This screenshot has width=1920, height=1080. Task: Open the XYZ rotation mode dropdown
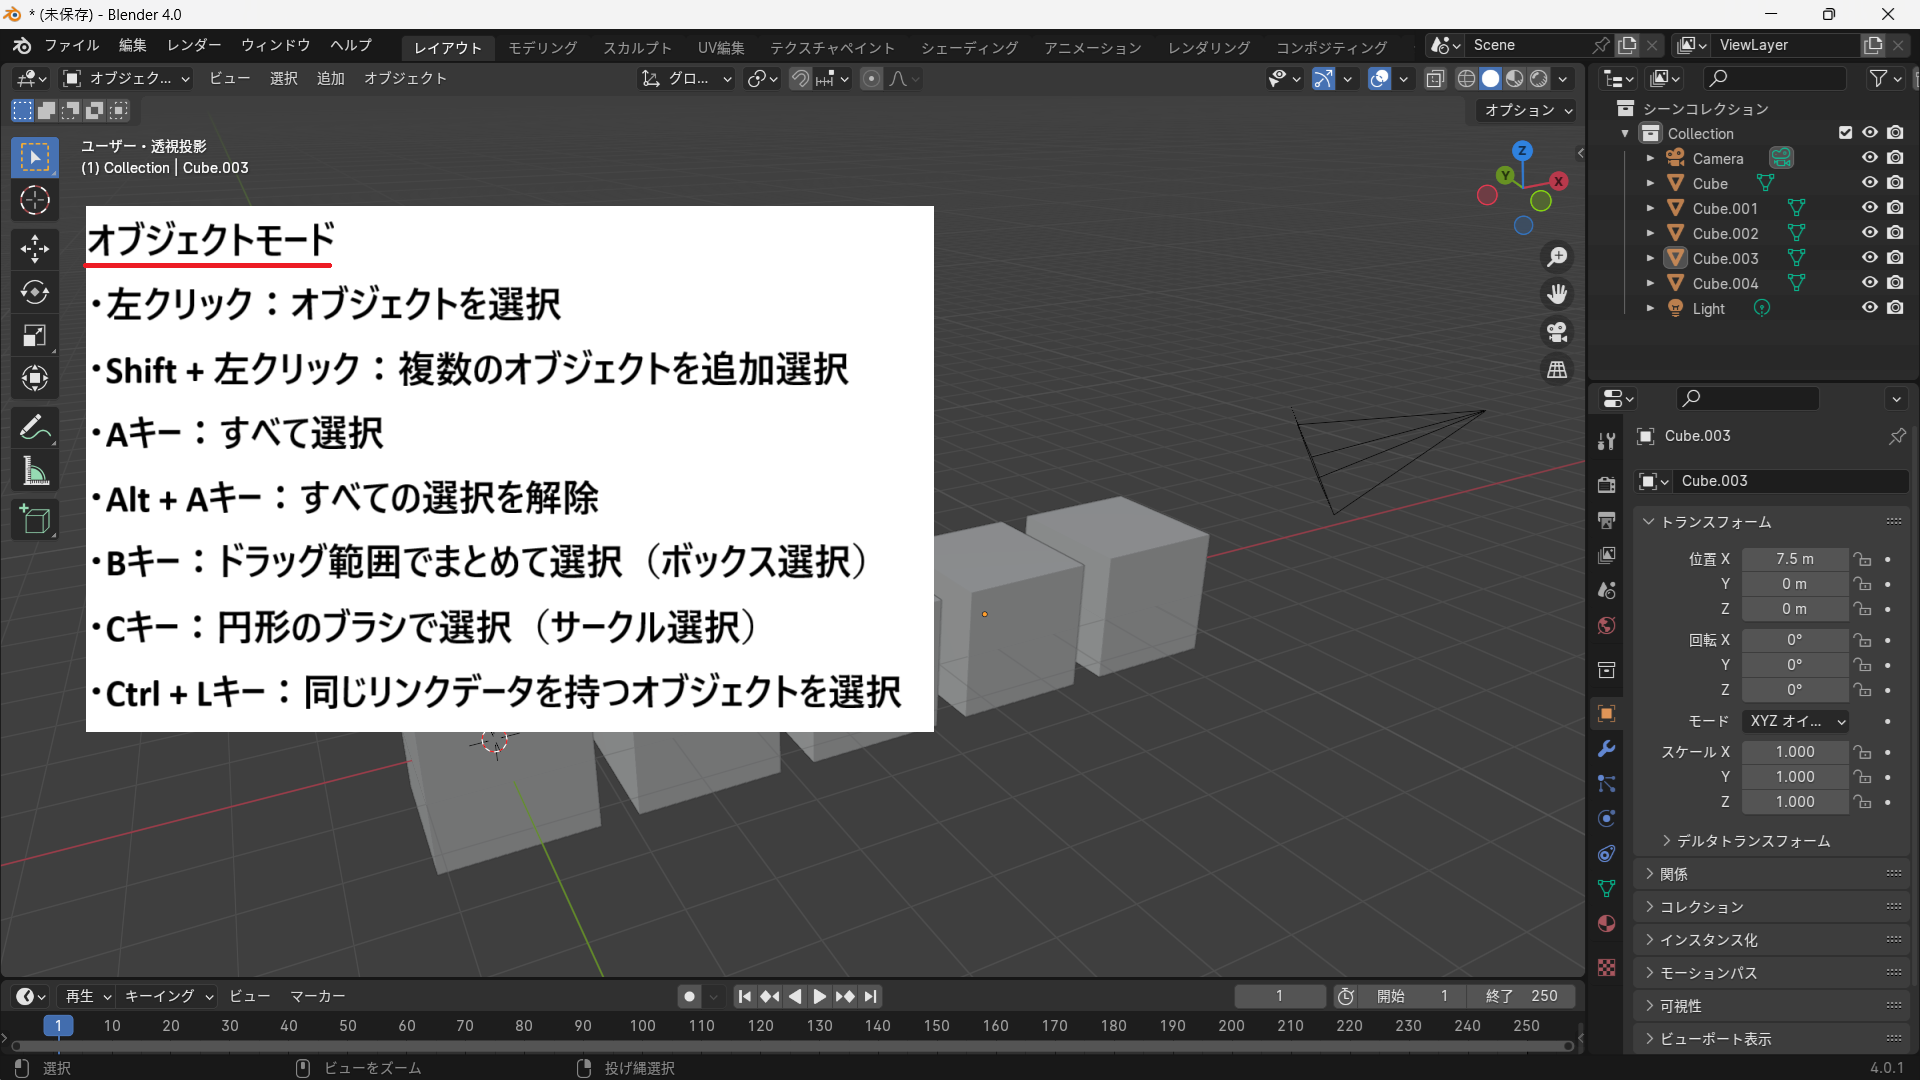pos(1797,721)
